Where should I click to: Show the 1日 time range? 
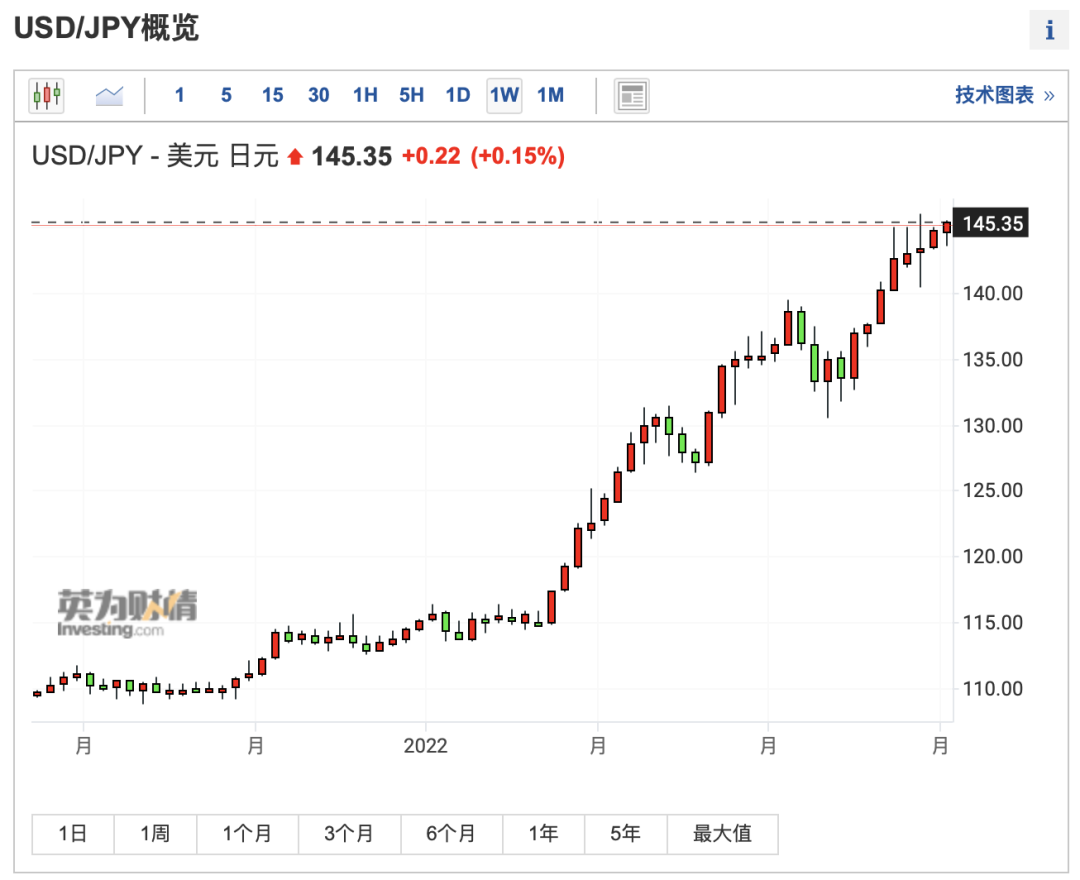coord(73,834)
